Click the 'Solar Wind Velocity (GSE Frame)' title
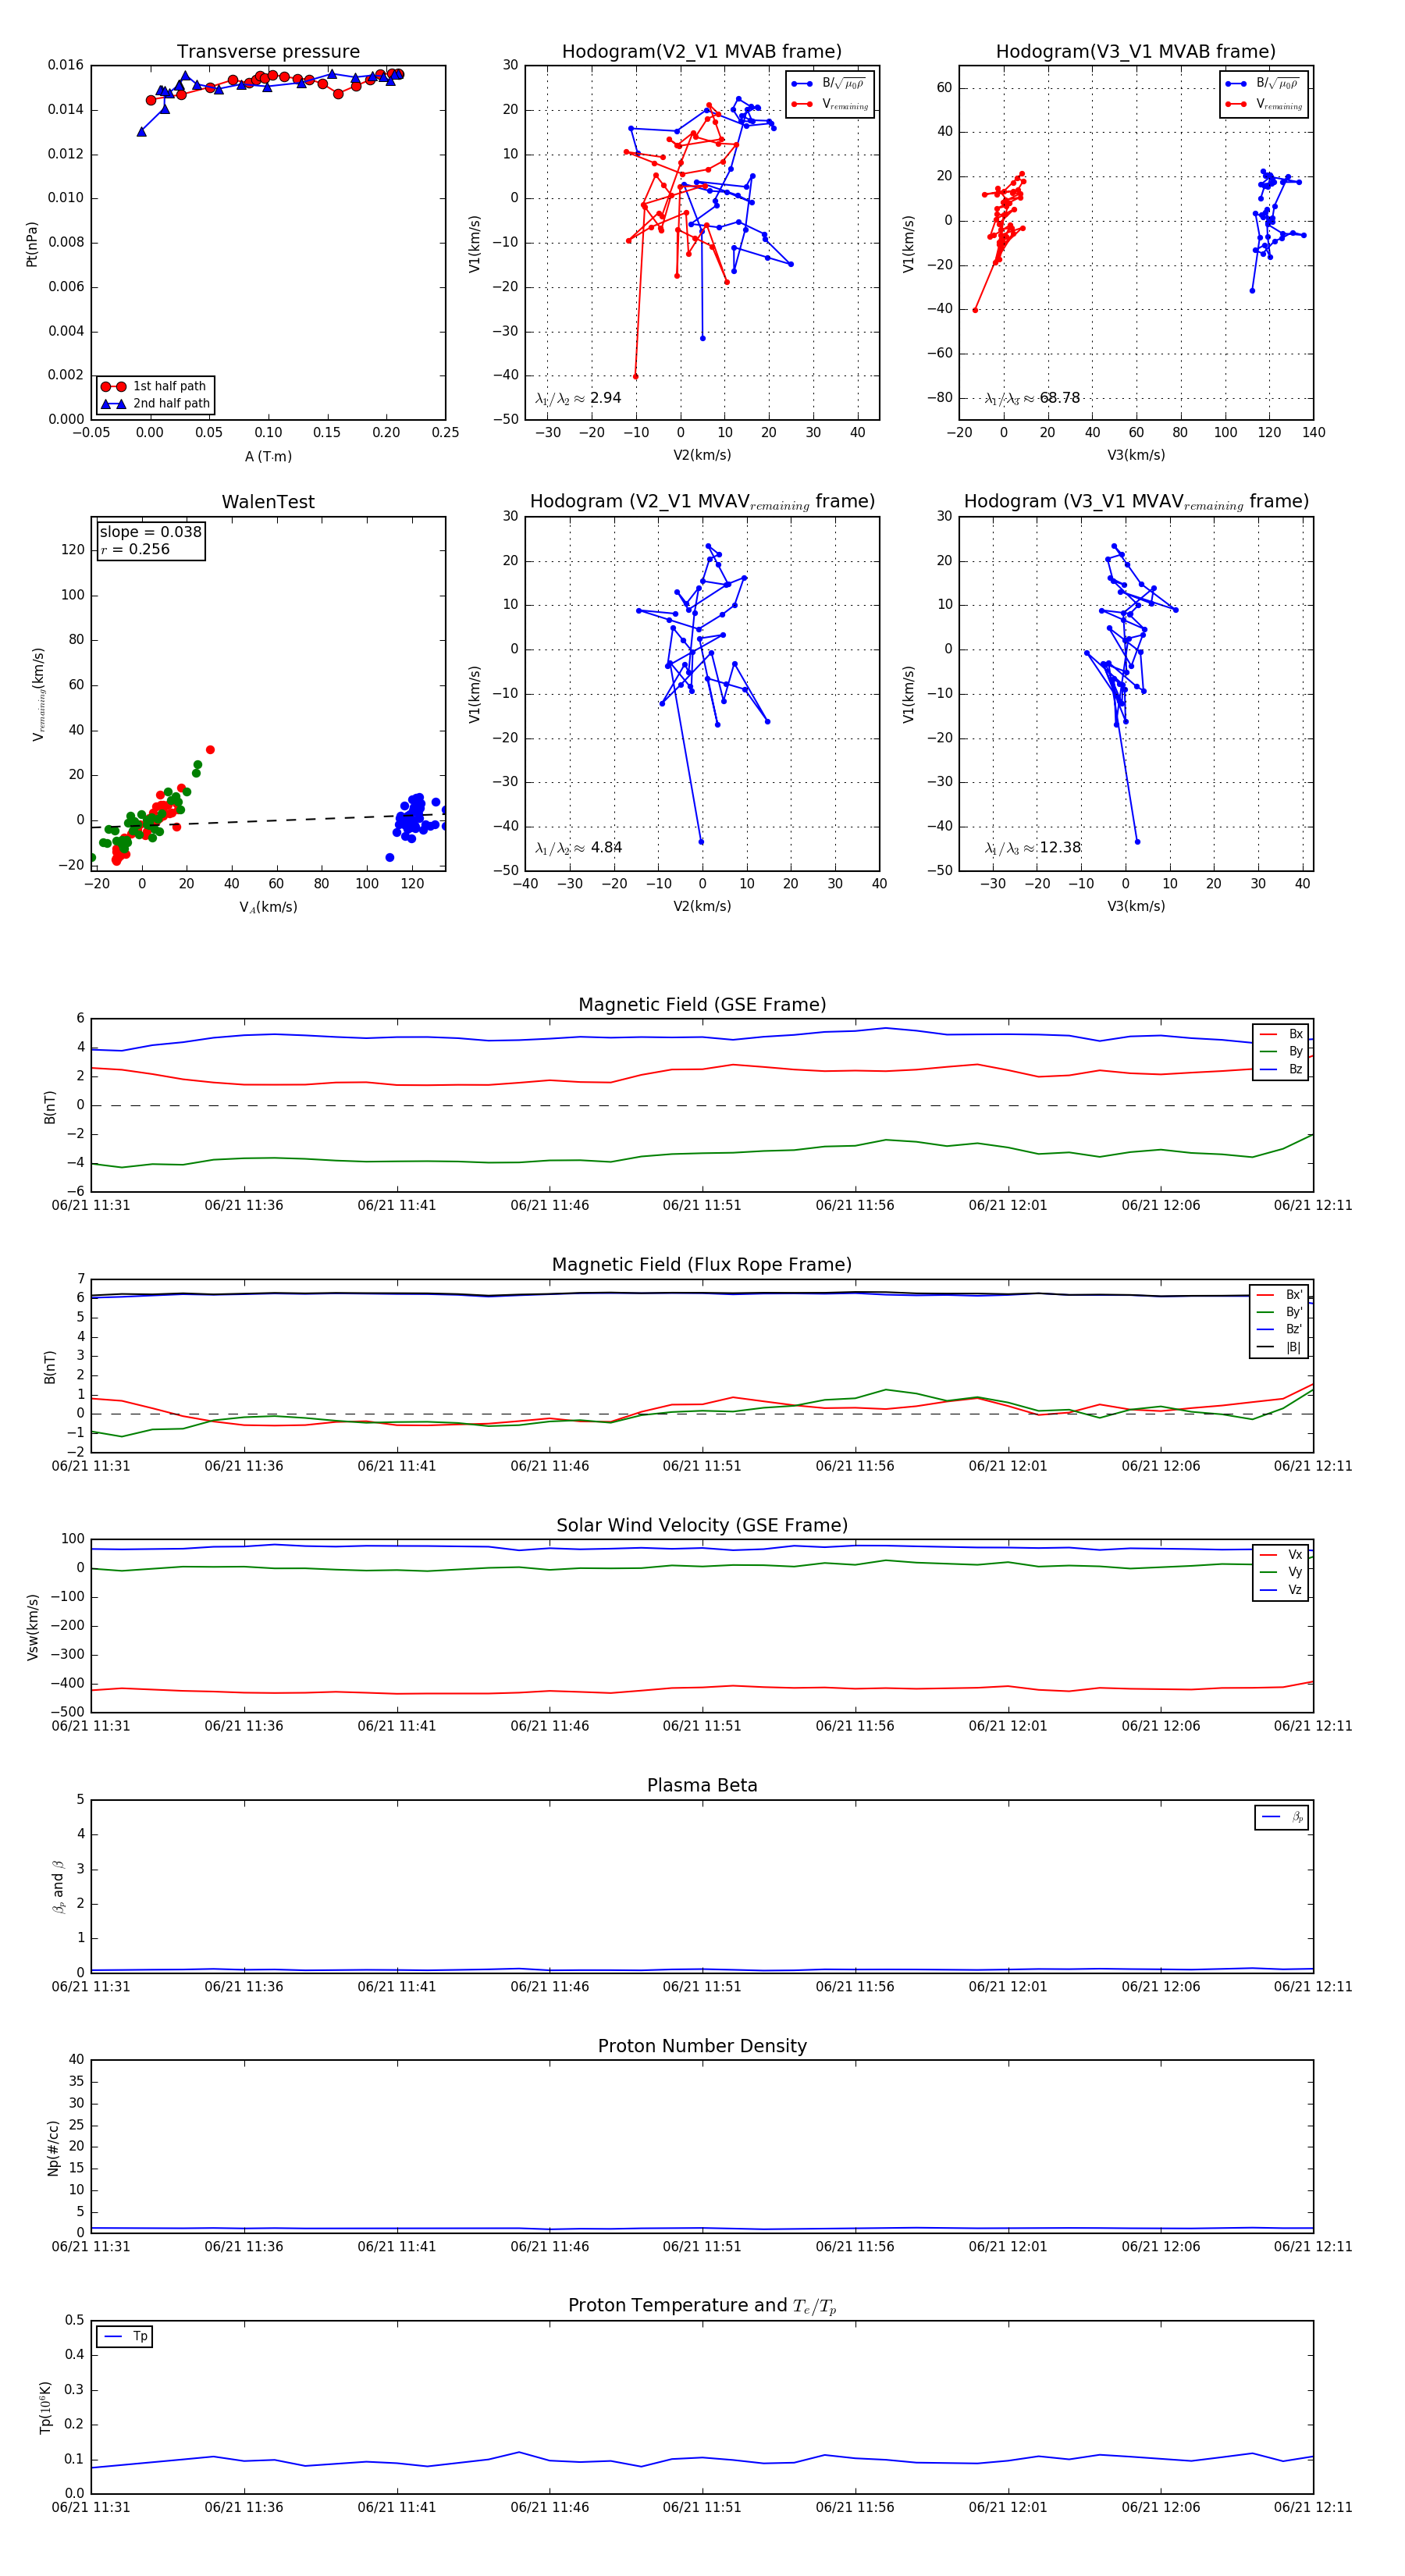The height and width of the screenshot is (2576, 1405). (702, 1525)
